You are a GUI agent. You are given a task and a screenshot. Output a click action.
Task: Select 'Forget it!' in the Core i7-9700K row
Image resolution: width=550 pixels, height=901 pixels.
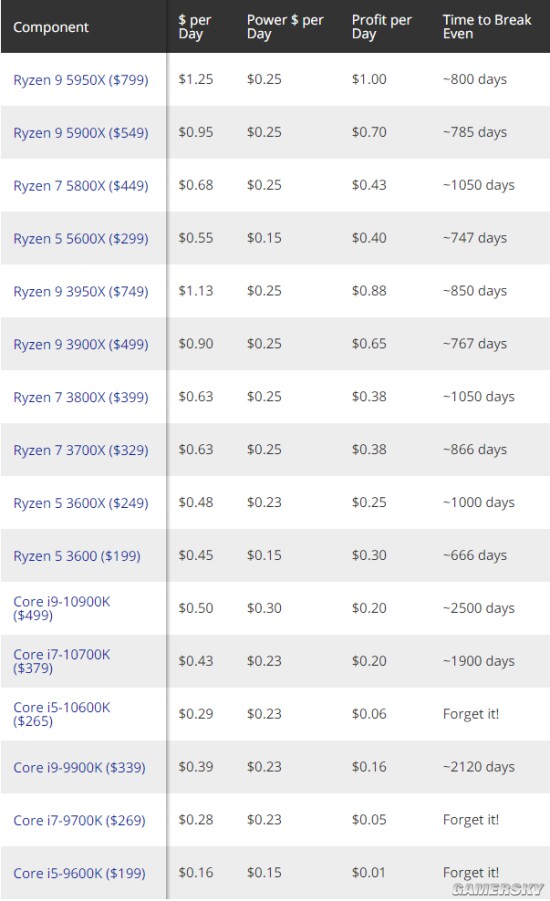pos(471,819)
